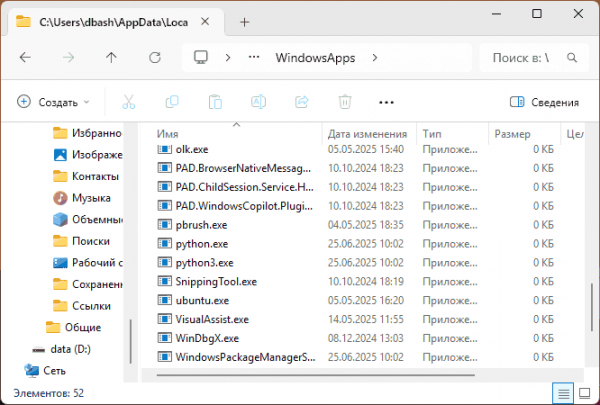The height and width of the screenshot is (405, 600).
Task: Click the horizontal scrollbar of file list
Action: pos(316,375)
